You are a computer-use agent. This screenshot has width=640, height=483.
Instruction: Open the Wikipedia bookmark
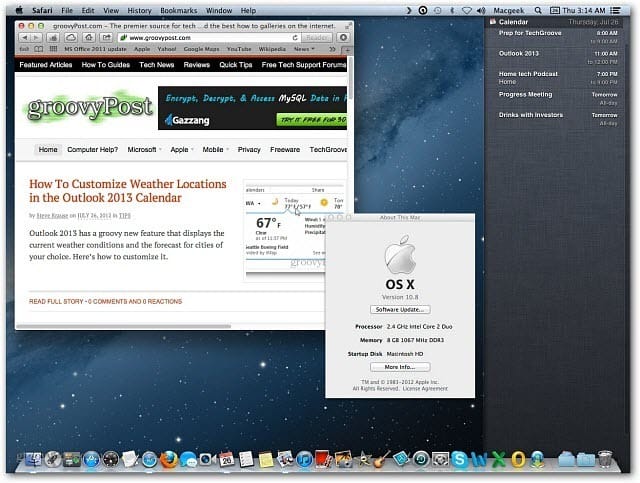(x=272, y=49)
